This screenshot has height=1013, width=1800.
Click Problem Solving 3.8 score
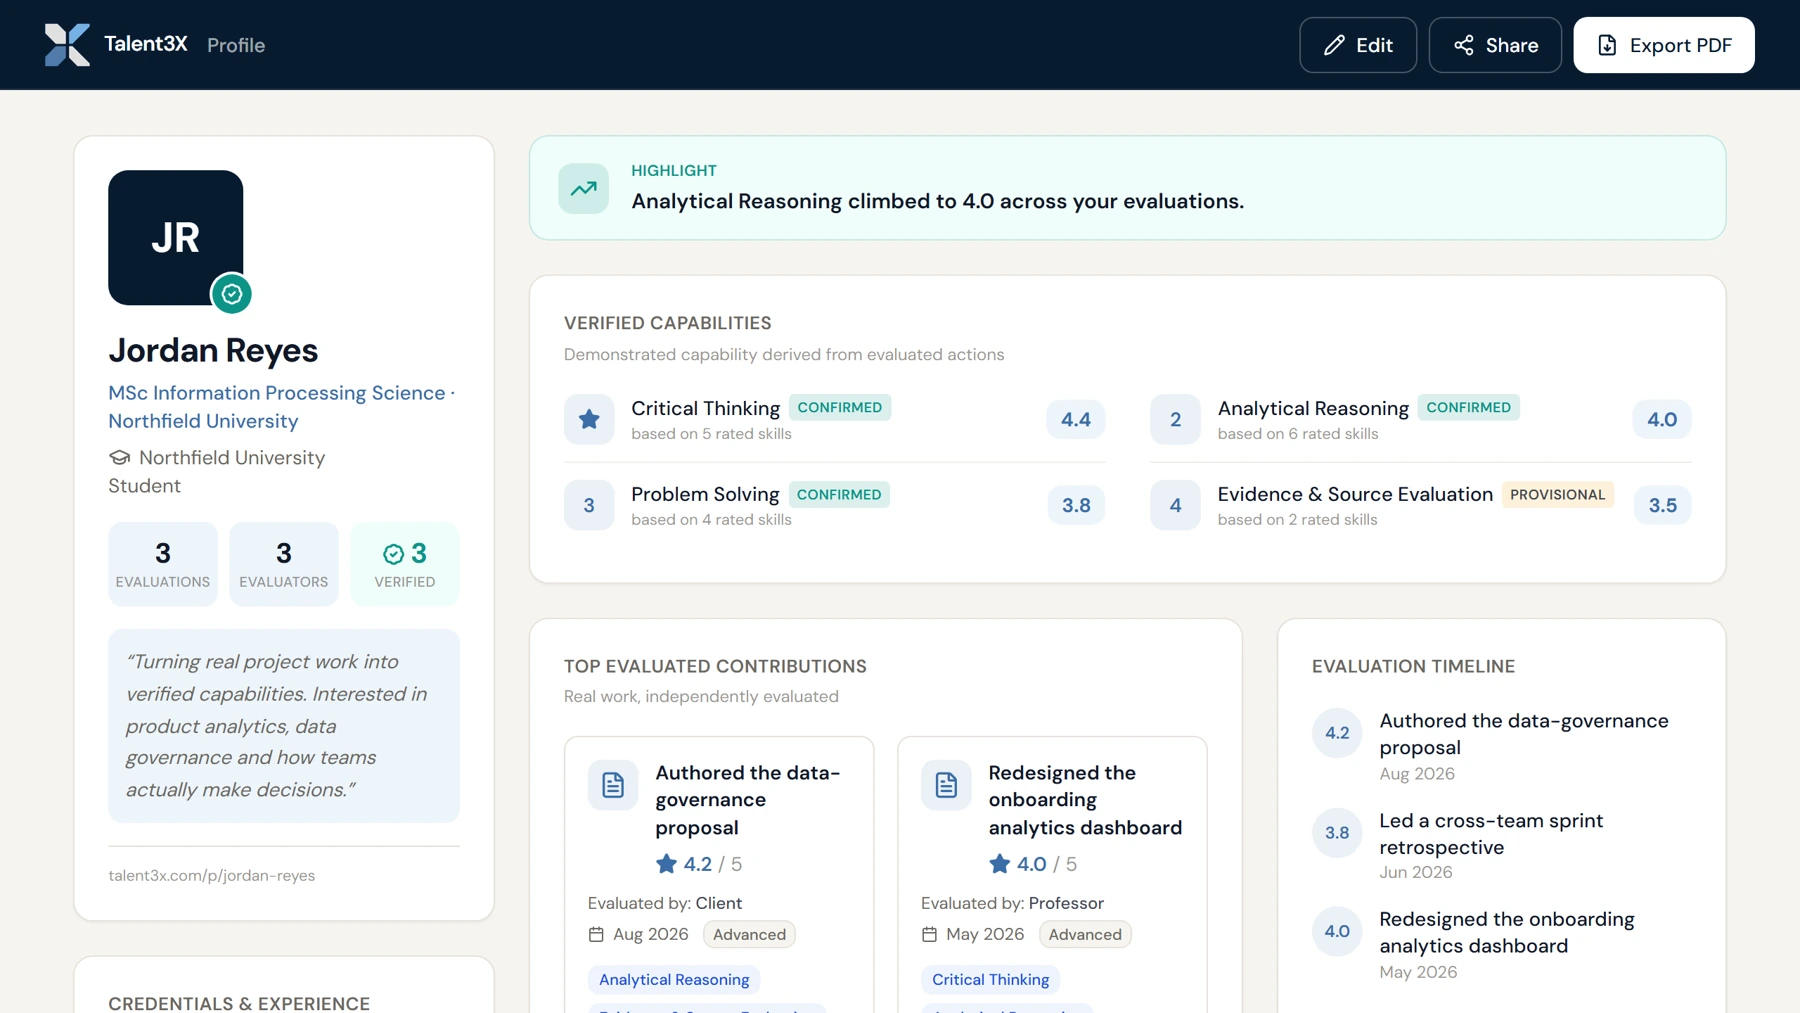(x=1076, y=506)
